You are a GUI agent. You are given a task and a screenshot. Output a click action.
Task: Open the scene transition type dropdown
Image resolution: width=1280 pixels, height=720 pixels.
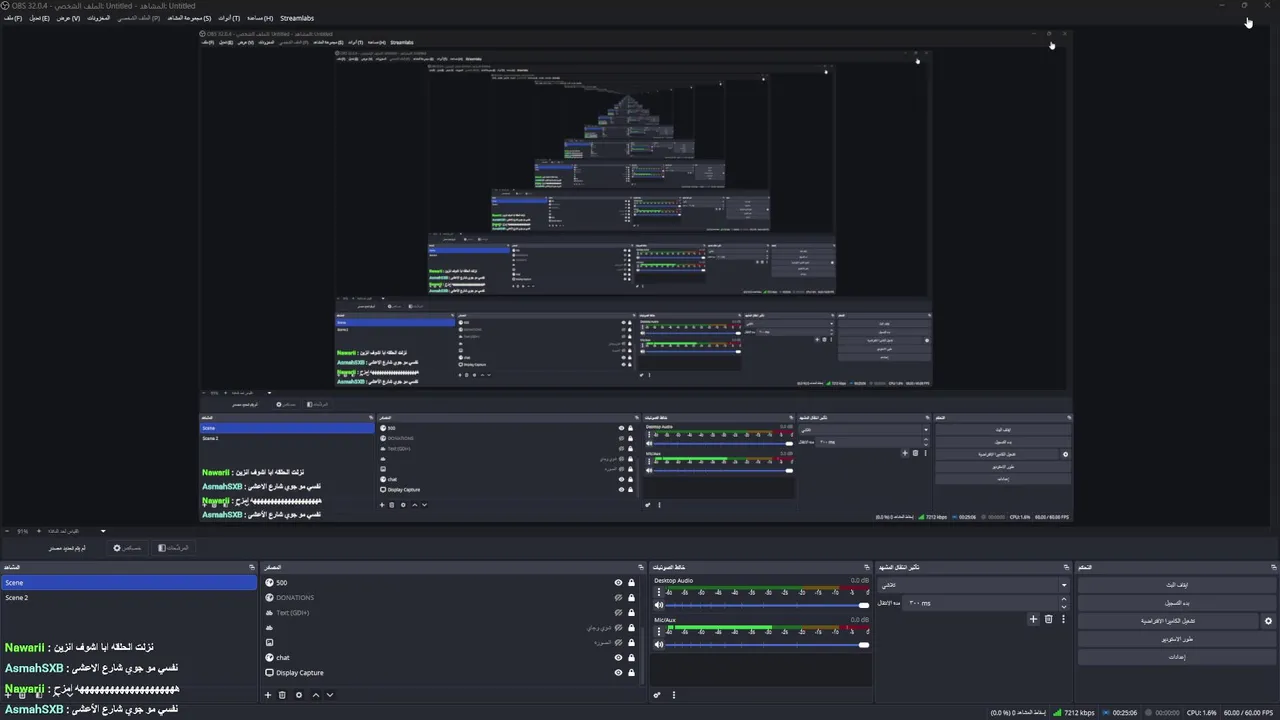tap(973, 585)
